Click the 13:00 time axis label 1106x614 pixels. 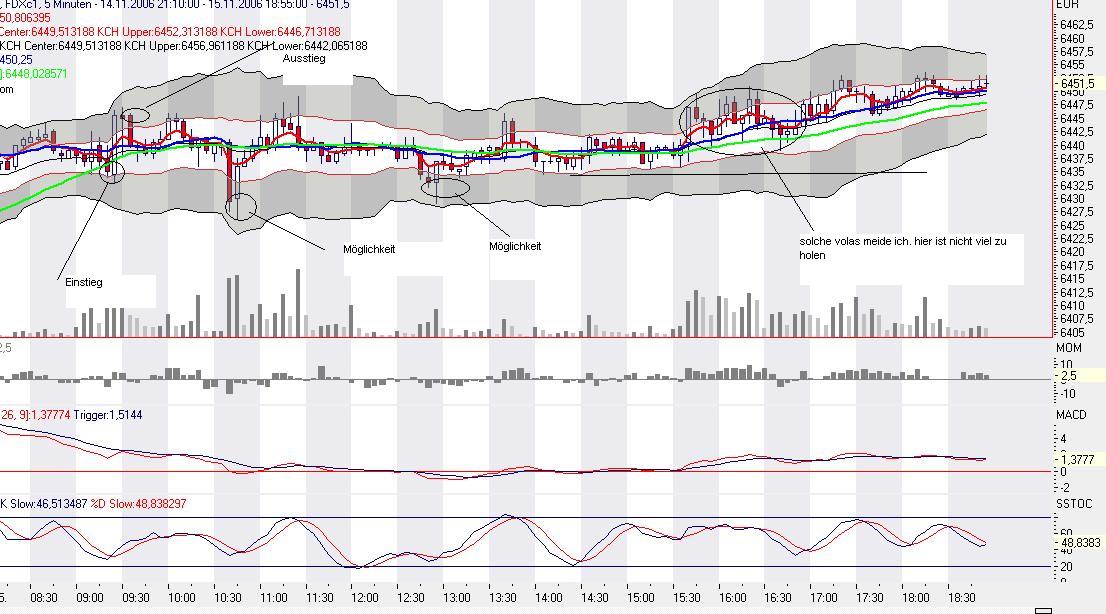click(x=456, y=598)
